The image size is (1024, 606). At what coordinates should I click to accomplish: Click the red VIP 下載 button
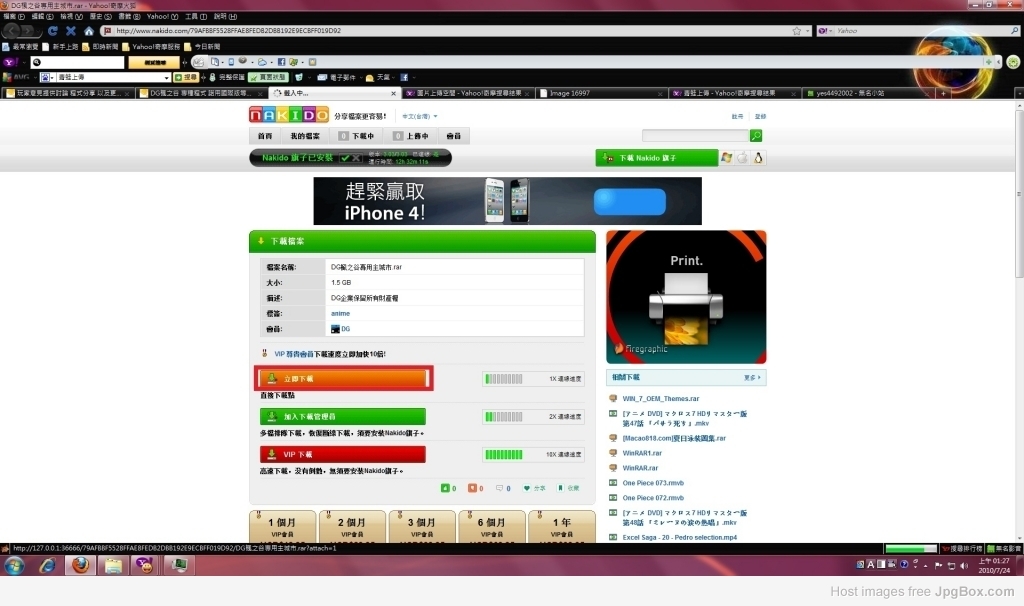click(x=343, y=454)
